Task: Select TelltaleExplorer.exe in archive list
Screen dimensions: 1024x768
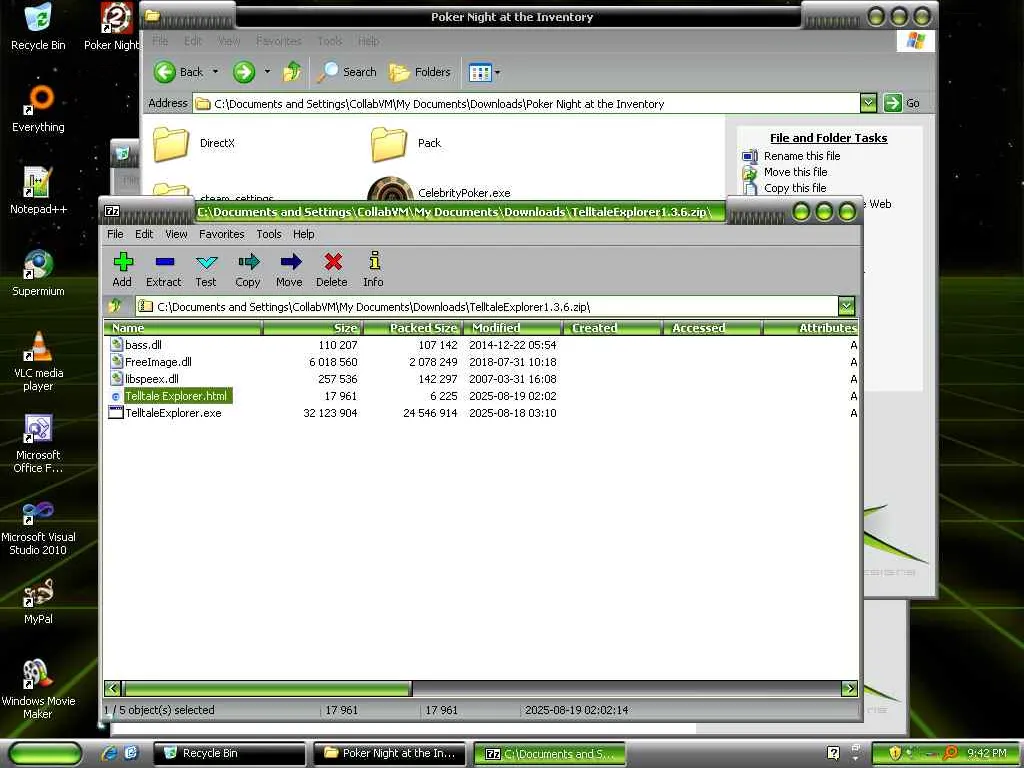Action: (173, 413)
